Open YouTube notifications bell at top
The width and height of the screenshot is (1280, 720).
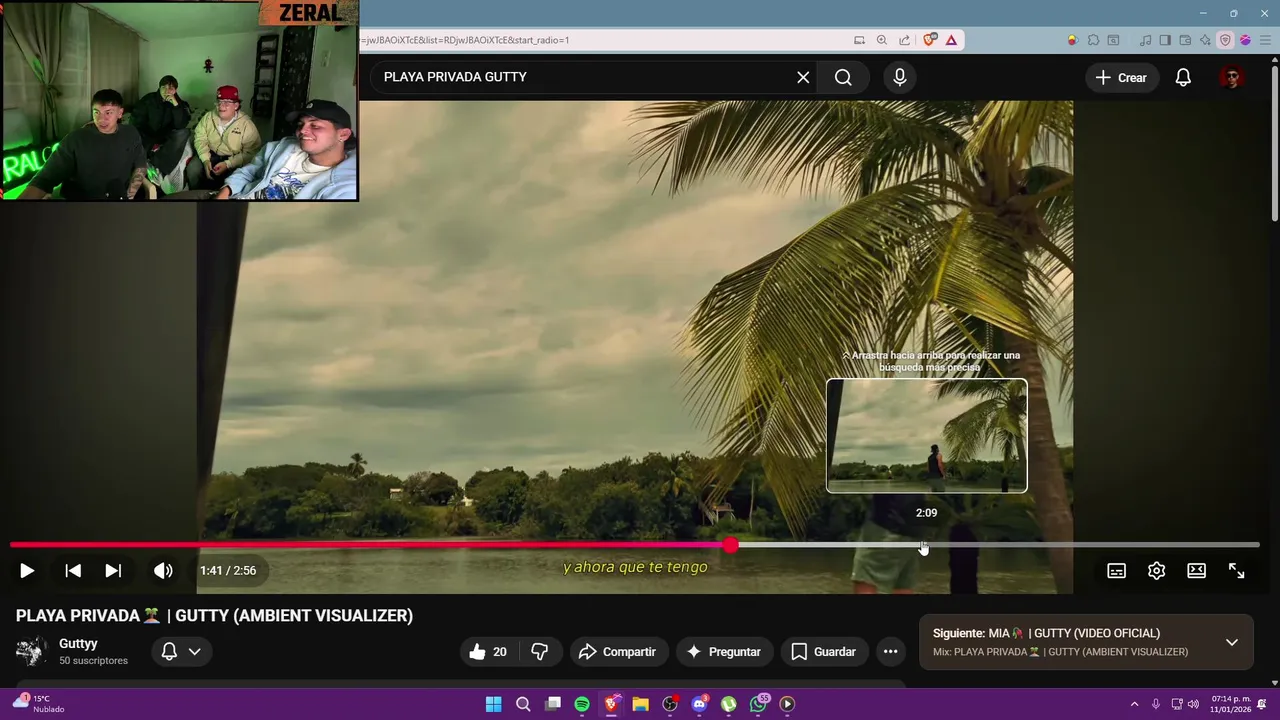(1183, 77)
